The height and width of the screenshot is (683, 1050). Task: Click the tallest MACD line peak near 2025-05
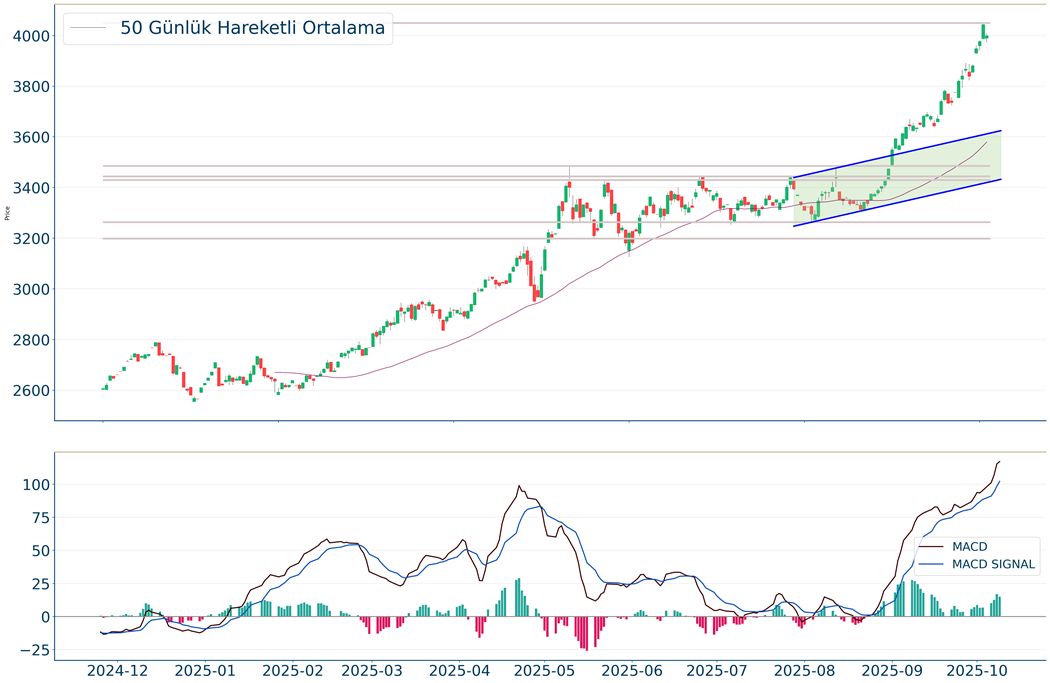(520, 487)
